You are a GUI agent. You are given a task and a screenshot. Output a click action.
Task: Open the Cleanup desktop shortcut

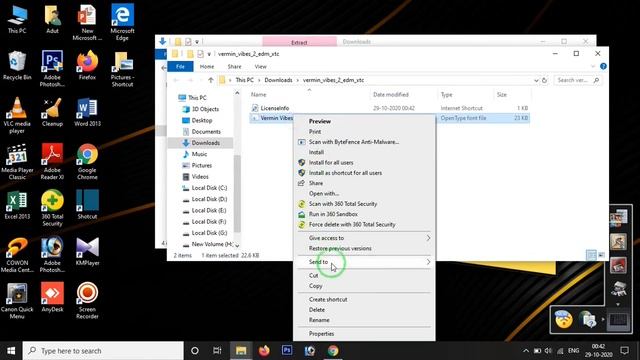coord(52,112)
